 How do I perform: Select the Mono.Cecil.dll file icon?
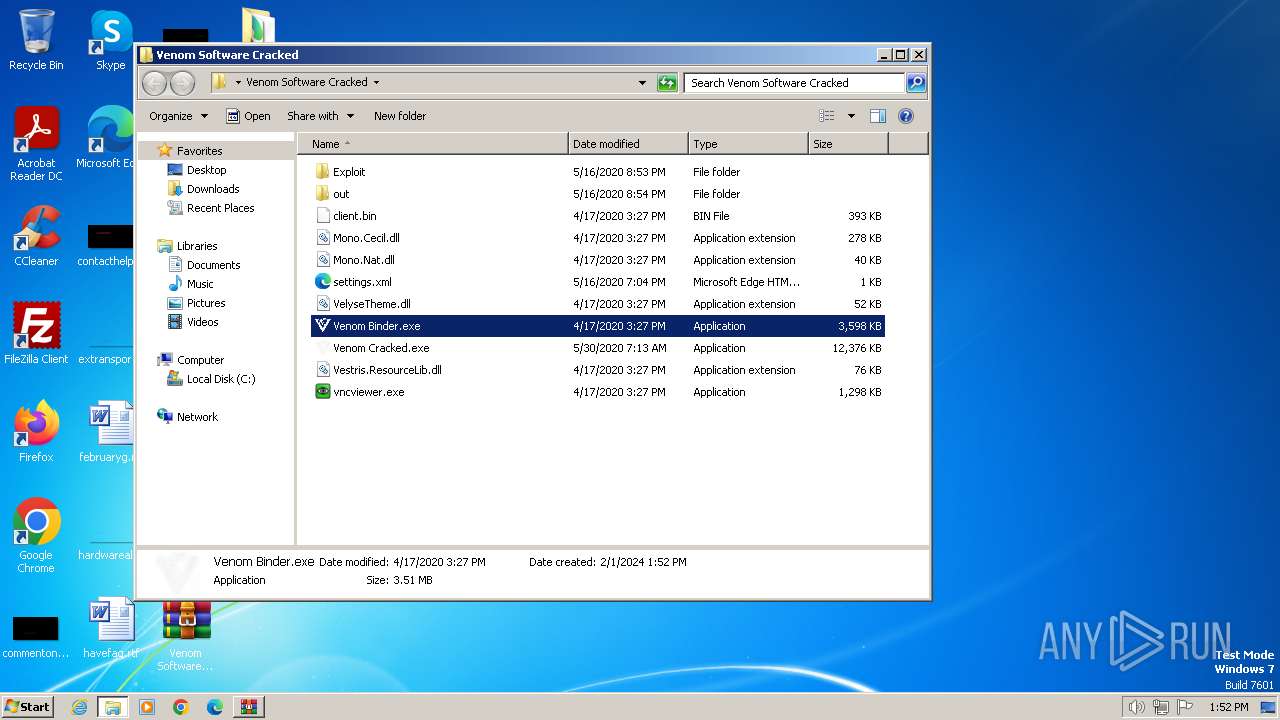[322, 237]
